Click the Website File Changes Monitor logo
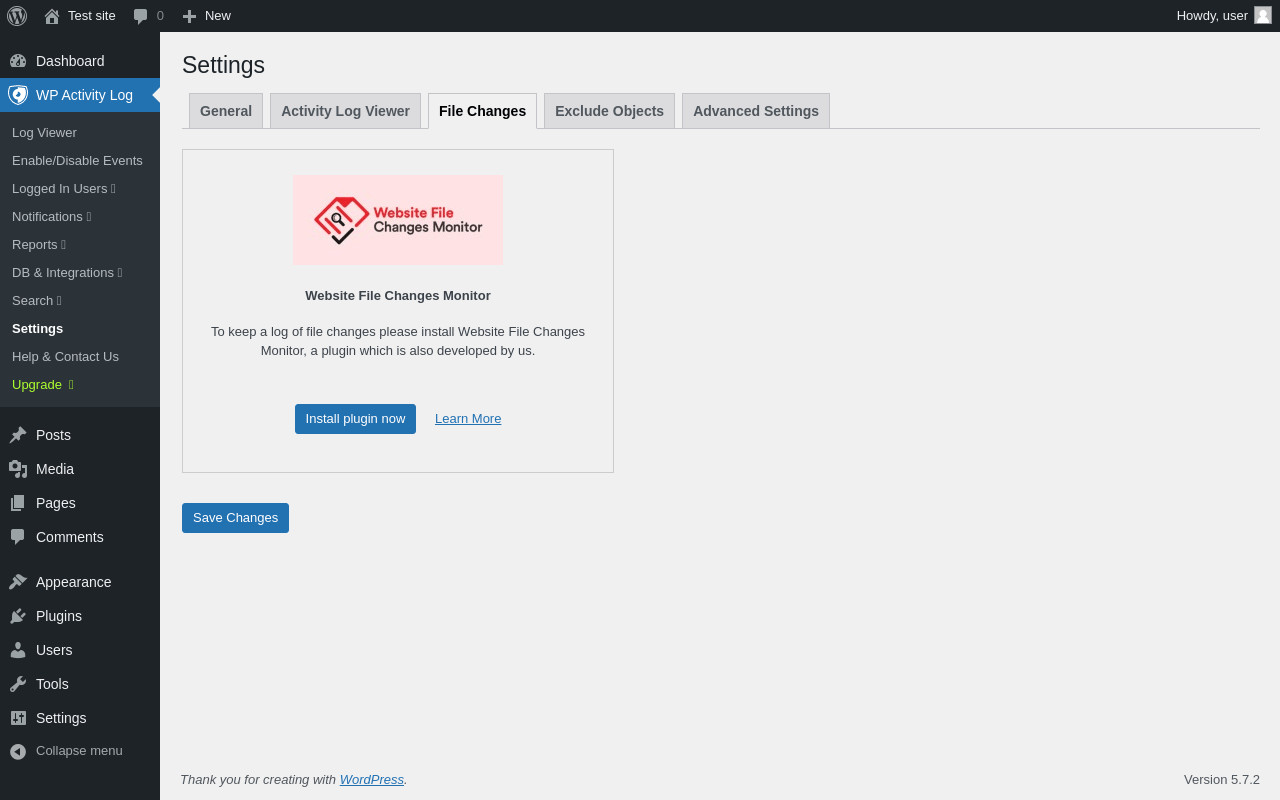Screen dimensions: 1280x800 (x=398, y=220)
